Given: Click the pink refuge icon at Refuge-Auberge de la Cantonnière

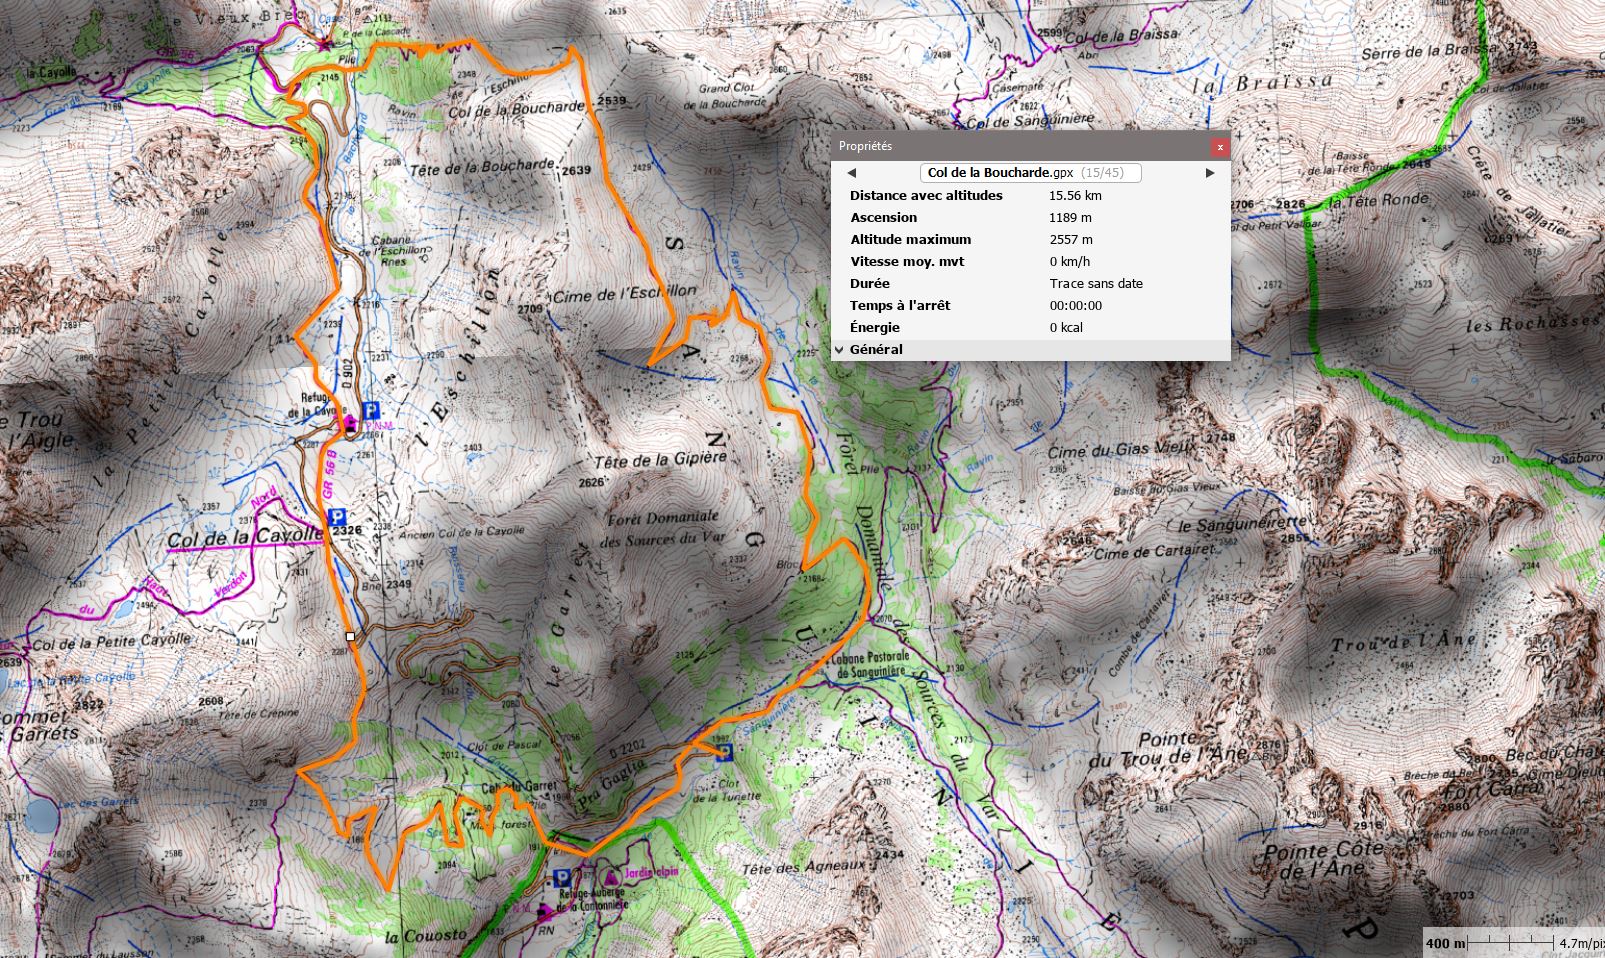Looking at the screenshot, I should point(544,911).
